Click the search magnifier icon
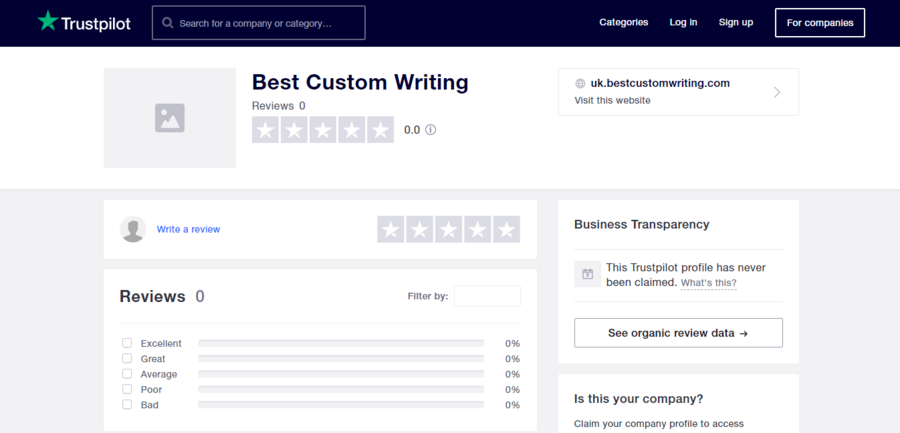The width and height of the screenshot is (900, 433). point(168,23)
